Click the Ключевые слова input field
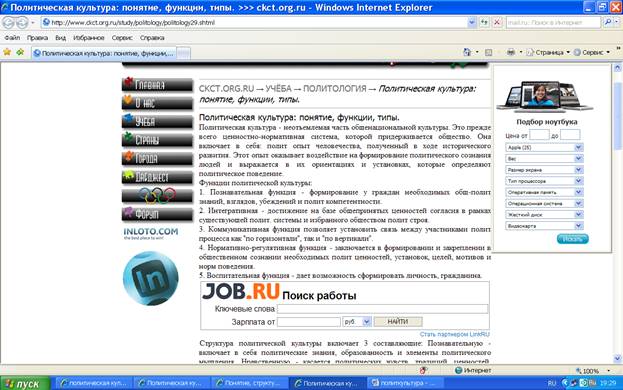623x390 pixels. (383, 309)
